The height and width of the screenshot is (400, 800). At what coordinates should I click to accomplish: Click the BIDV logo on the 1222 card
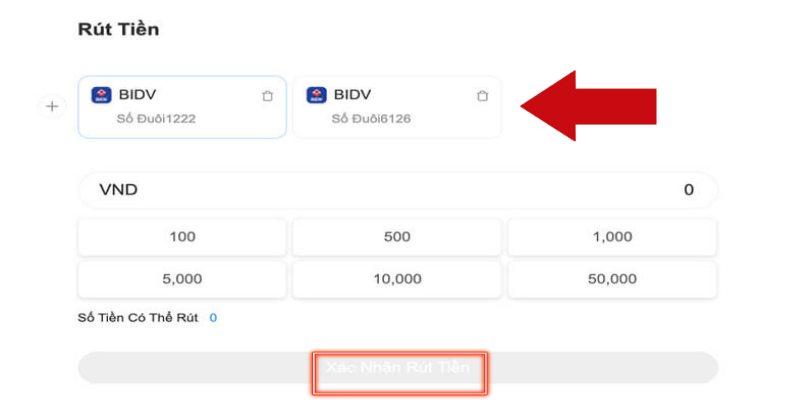pos(101,95)
